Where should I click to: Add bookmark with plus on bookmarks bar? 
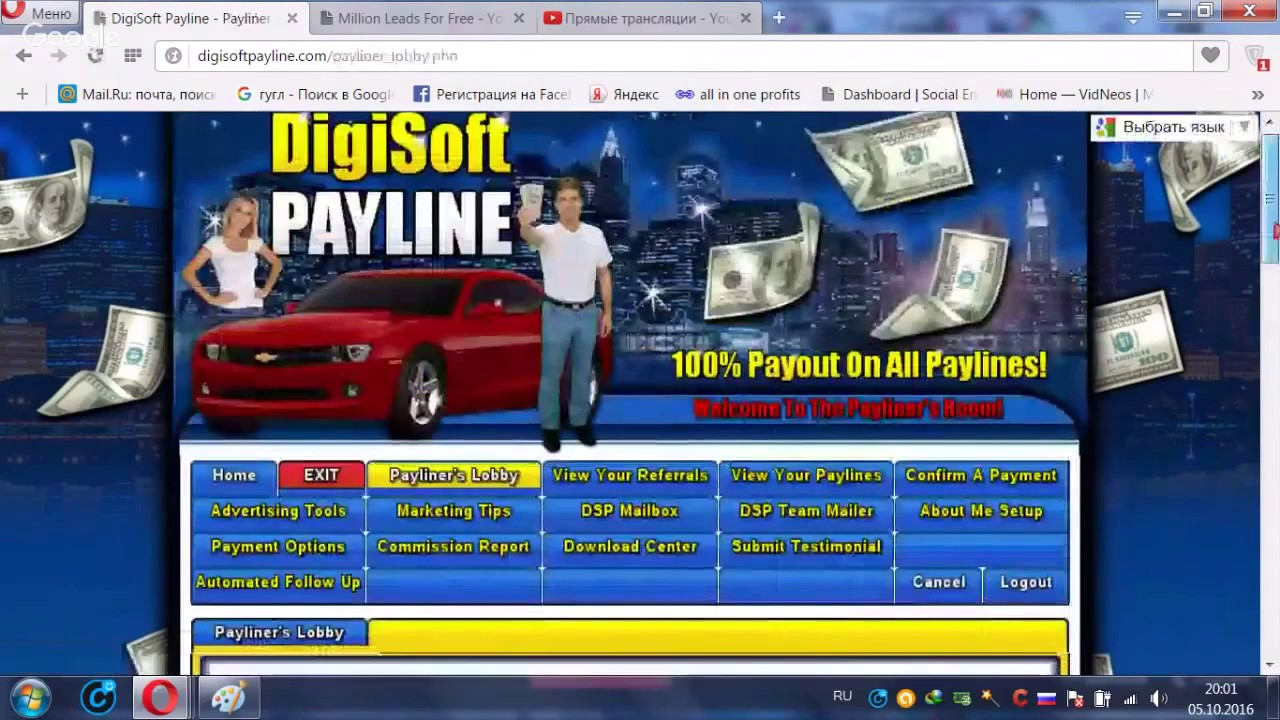click(x=22, y=94)
